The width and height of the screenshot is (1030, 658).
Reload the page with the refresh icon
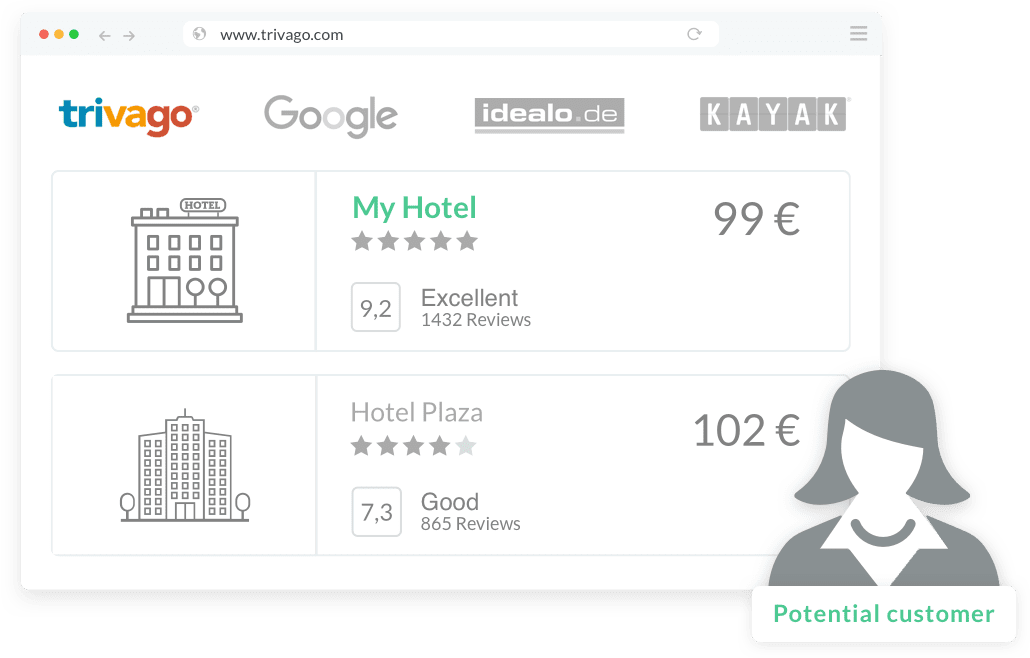(x=694, y=34)
